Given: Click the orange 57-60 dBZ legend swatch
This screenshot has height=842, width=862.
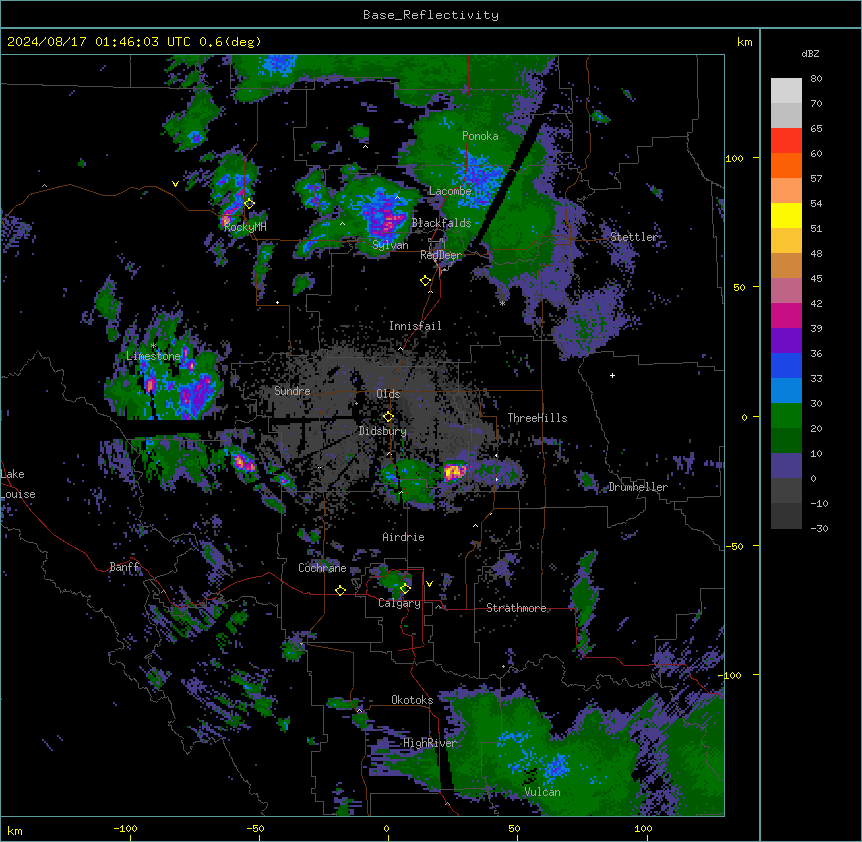Looking at the screenshot, I should [786, 165].
